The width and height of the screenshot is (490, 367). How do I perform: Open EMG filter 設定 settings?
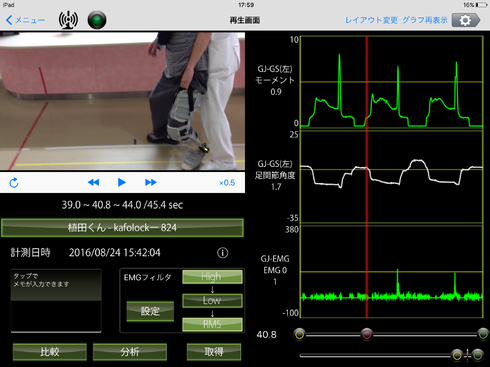click(x=150, y=311)
